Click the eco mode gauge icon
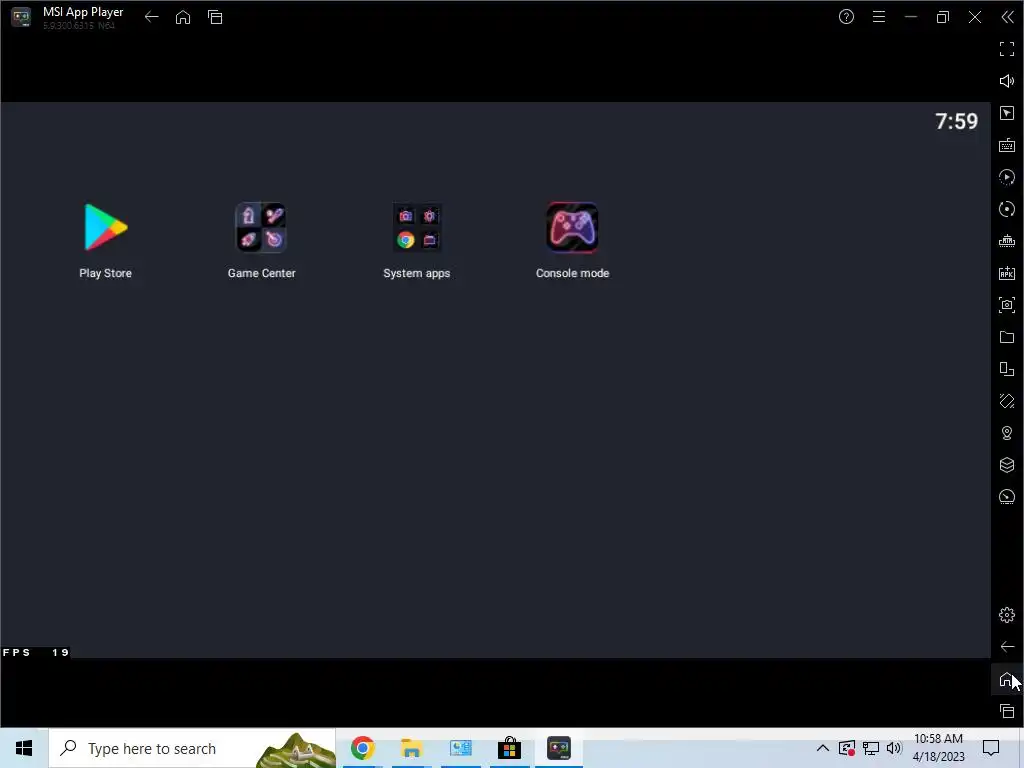The image size is (1024, 768). click(1007, 497)
